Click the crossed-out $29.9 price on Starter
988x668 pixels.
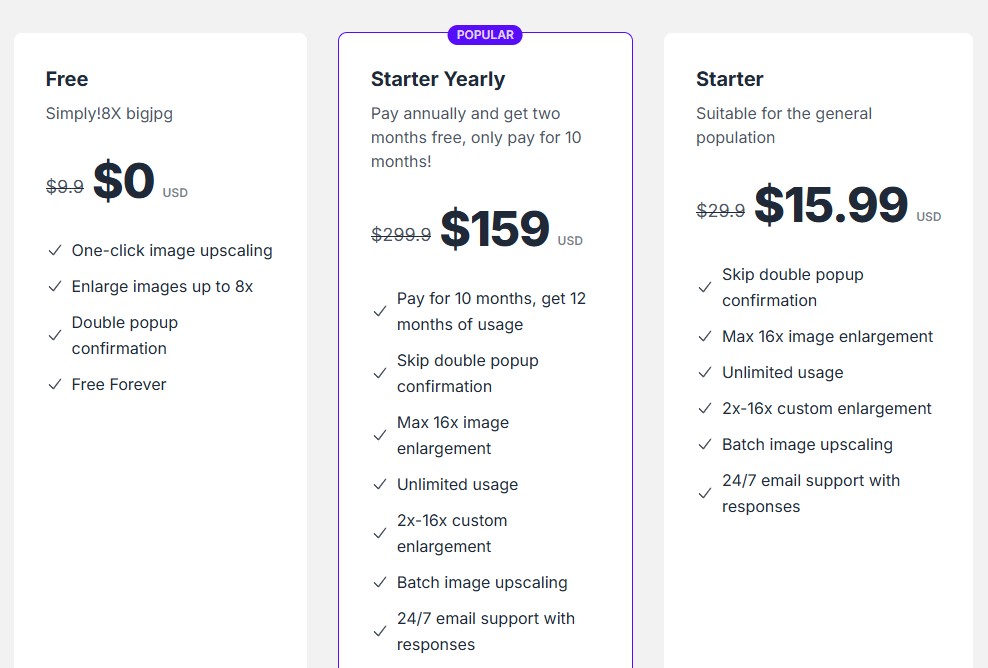point(721,210)
